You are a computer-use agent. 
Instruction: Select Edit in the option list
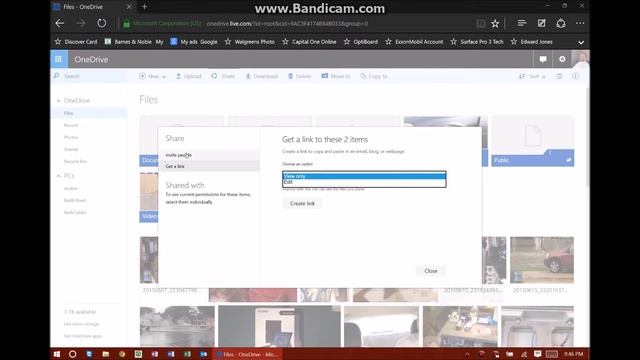coord(364,182)
